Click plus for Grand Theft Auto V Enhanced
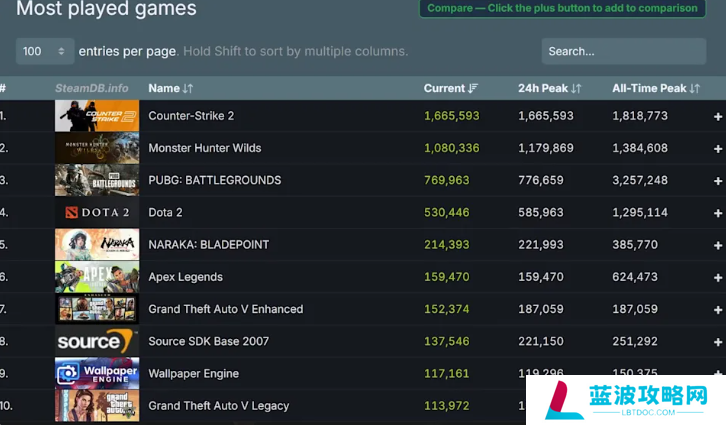Screen dimensions: 726x425 point(718,310)
